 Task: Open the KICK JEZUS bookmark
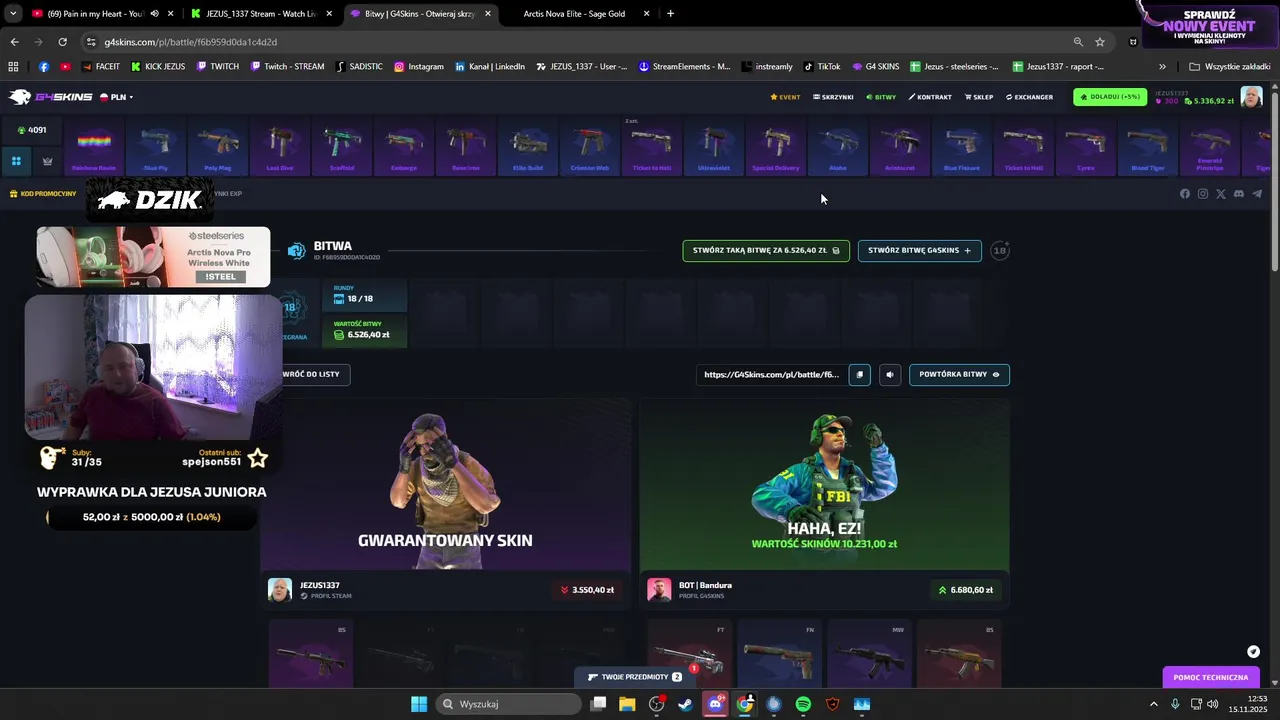click(x=158, y=67)
